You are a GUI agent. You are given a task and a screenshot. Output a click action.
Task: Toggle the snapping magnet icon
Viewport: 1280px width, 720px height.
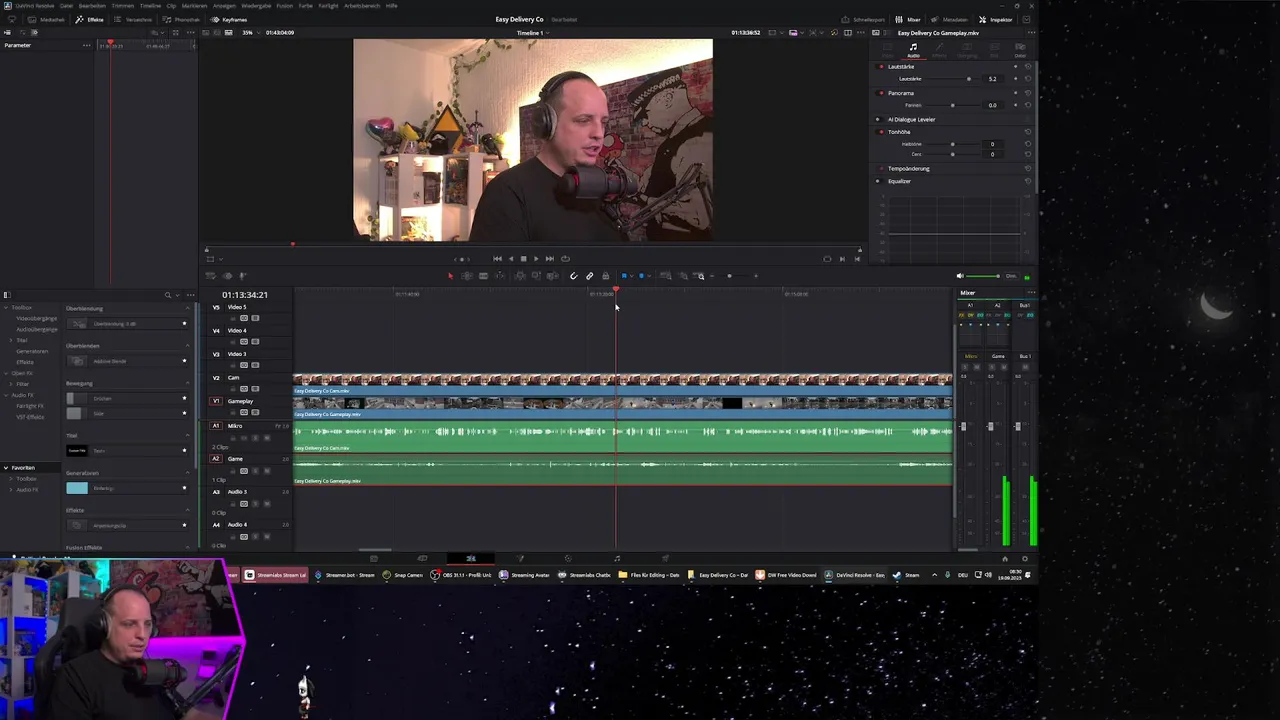(x=574, y=276)
